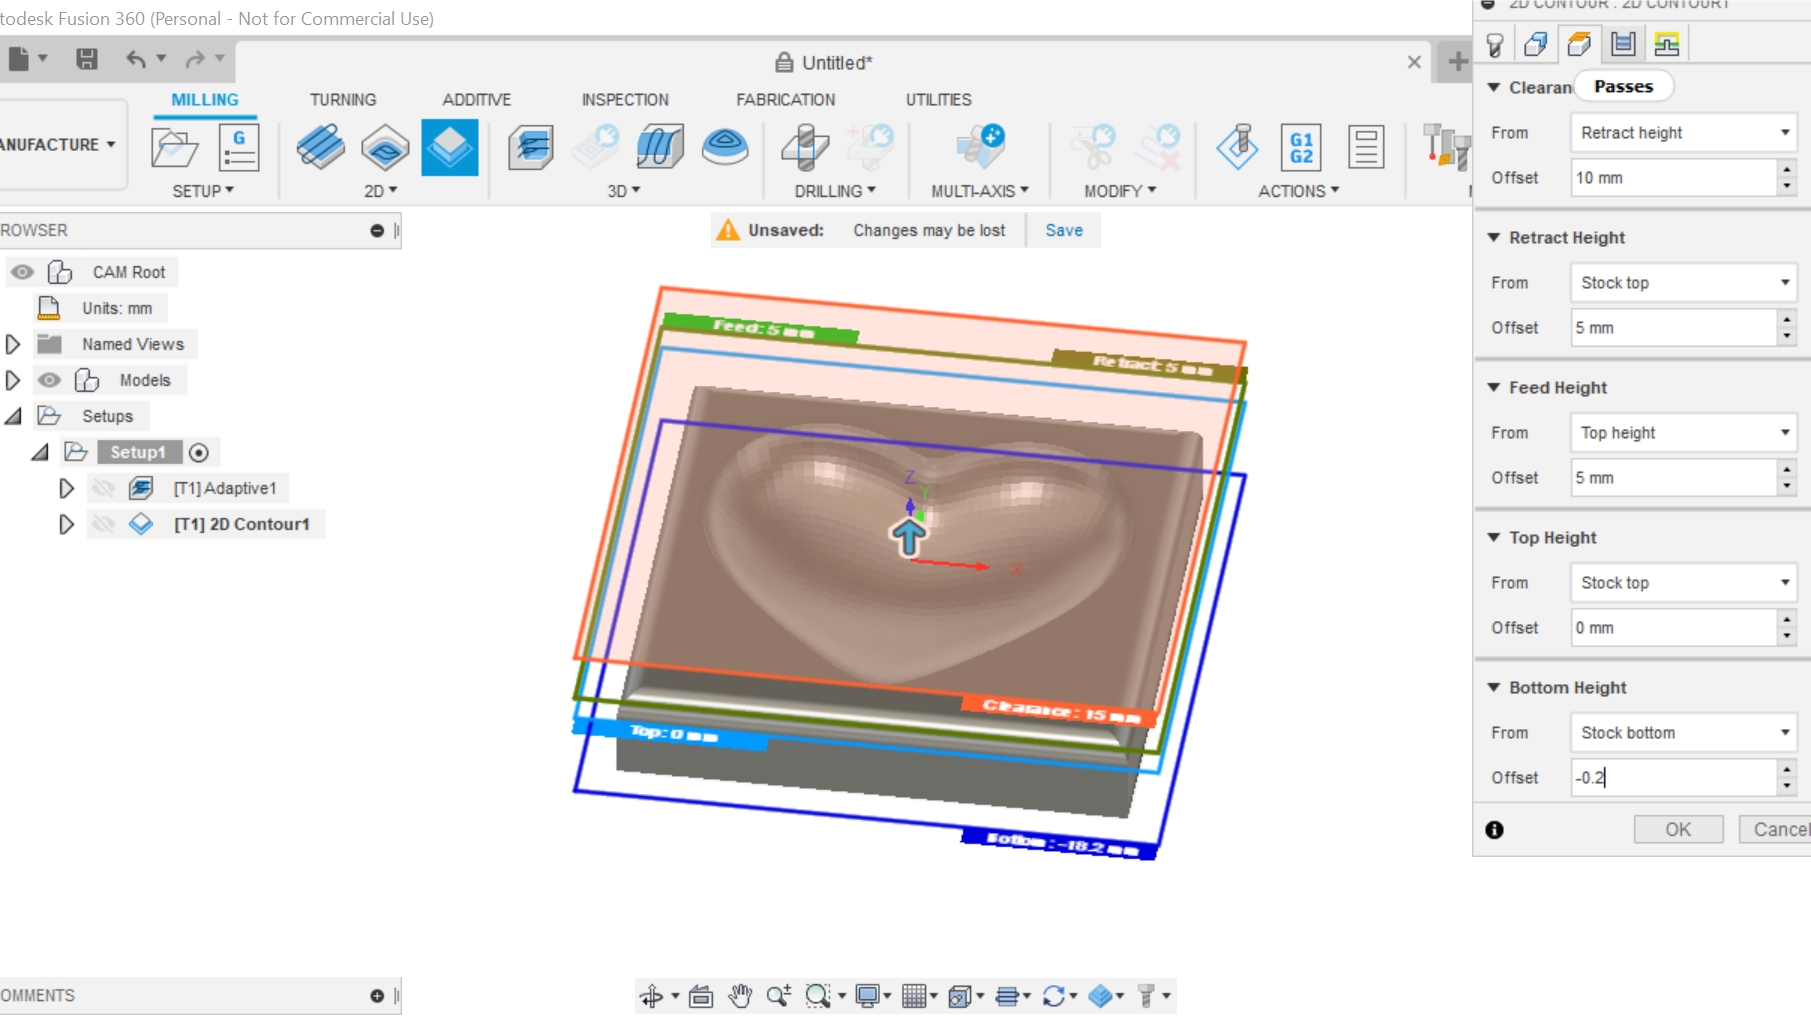This screenshot has height=1018, width=1811.
Task: Increase Feed Height offset with stepper arrow
Action: click(1787, 471)
